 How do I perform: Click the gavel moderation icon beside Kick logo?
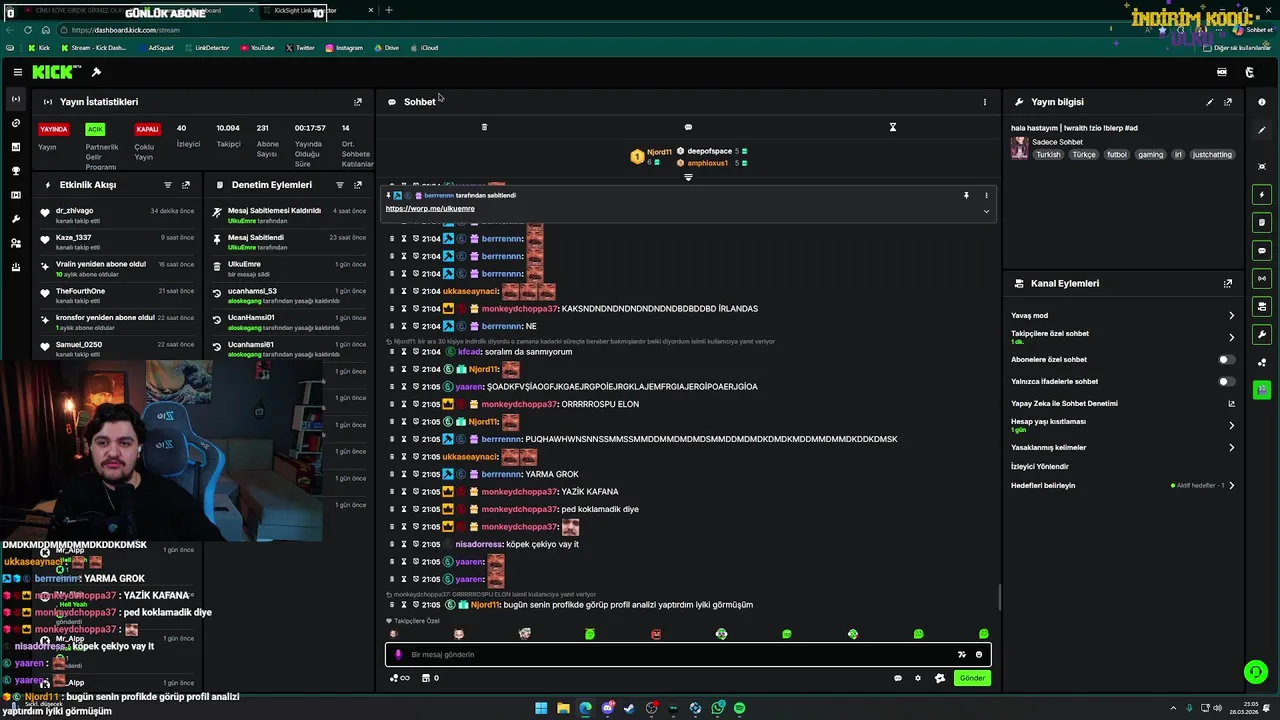tap(96, 72)
